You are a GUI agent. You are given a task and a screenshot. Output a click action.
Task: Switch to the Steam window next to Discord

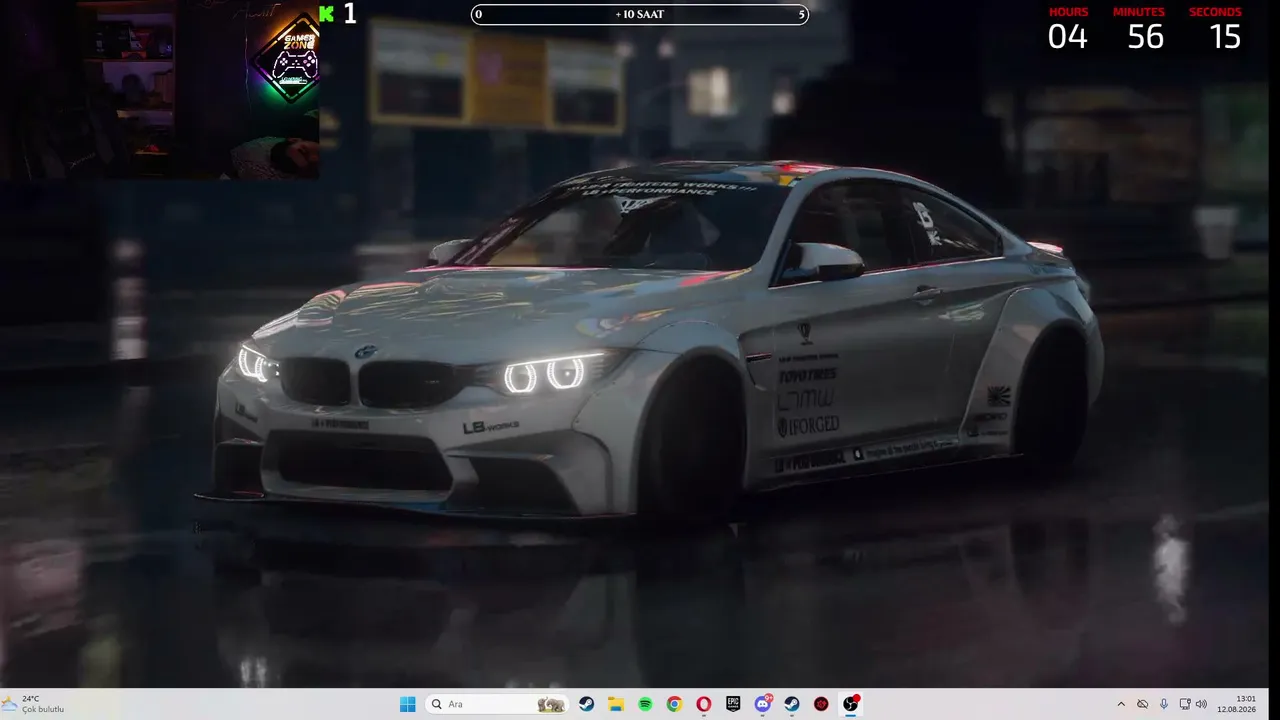click(x=792, y=704)
